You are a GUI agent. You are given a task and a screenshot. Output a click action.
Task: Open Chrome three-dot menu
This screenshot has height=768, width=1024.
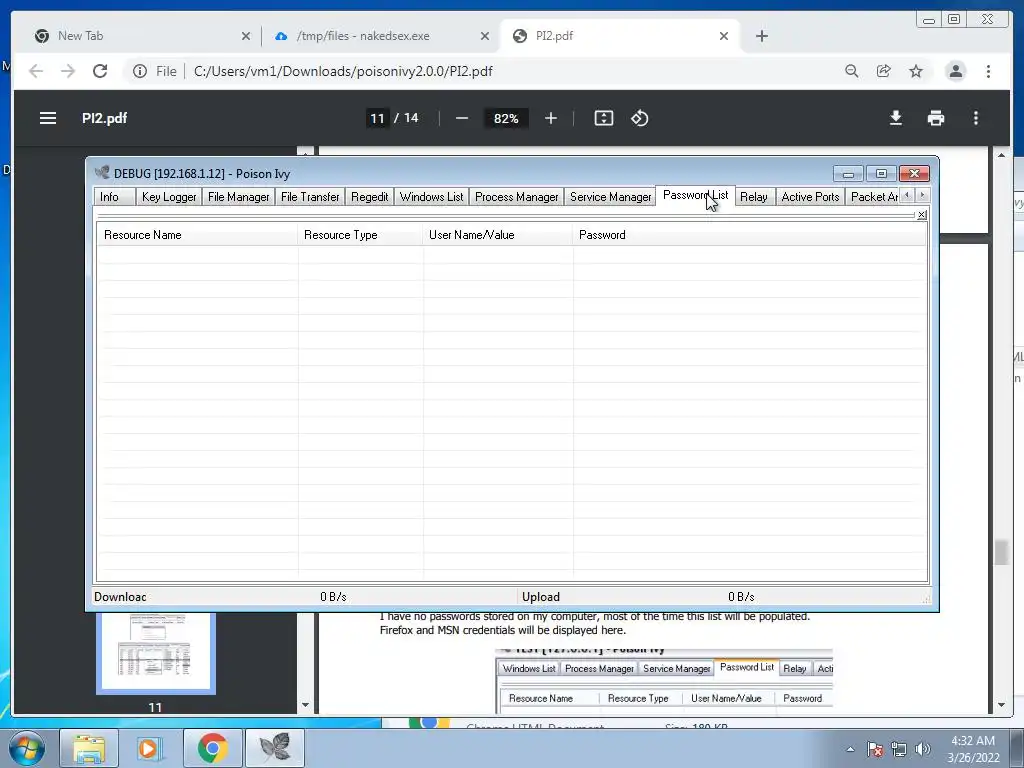point(988,71)
